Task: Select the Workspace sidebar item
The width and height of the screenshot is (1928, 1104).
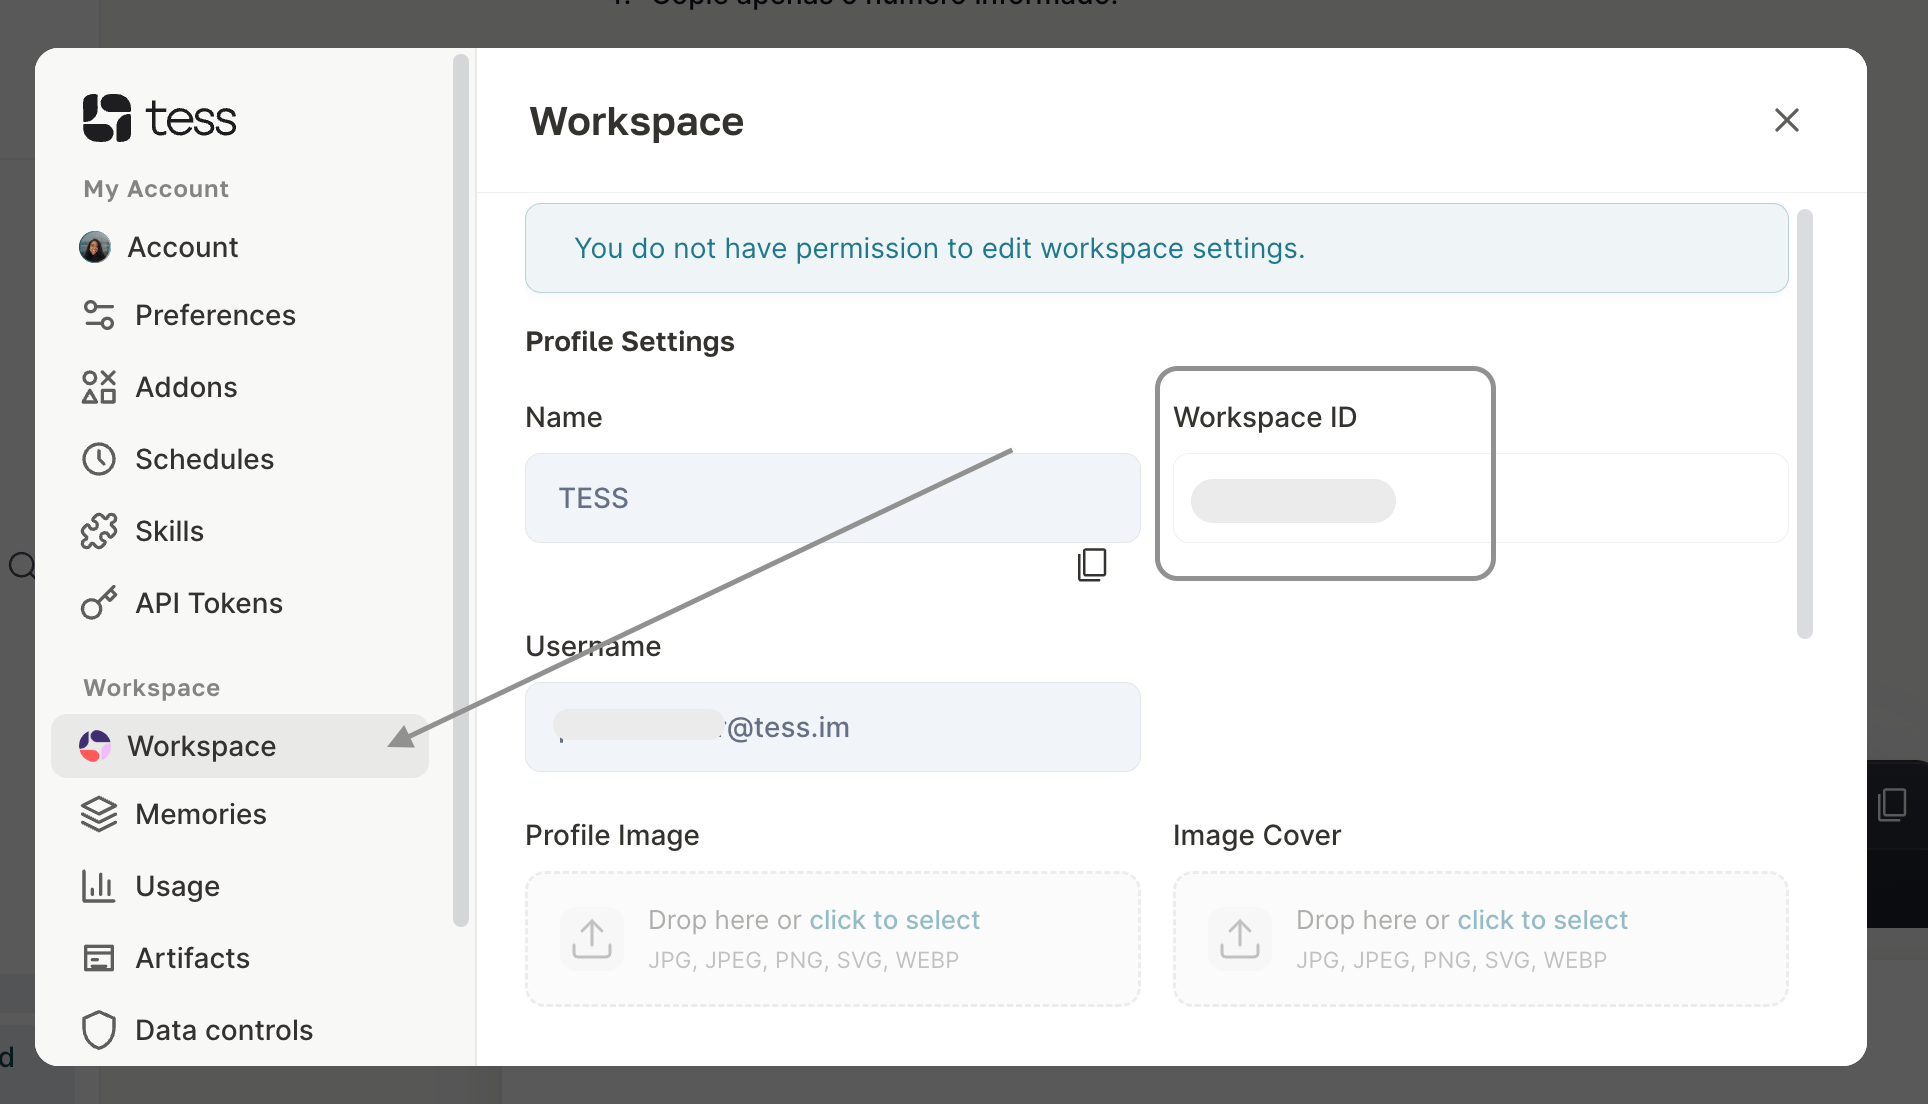Action: pyautogui.click(x=240, y=746)
